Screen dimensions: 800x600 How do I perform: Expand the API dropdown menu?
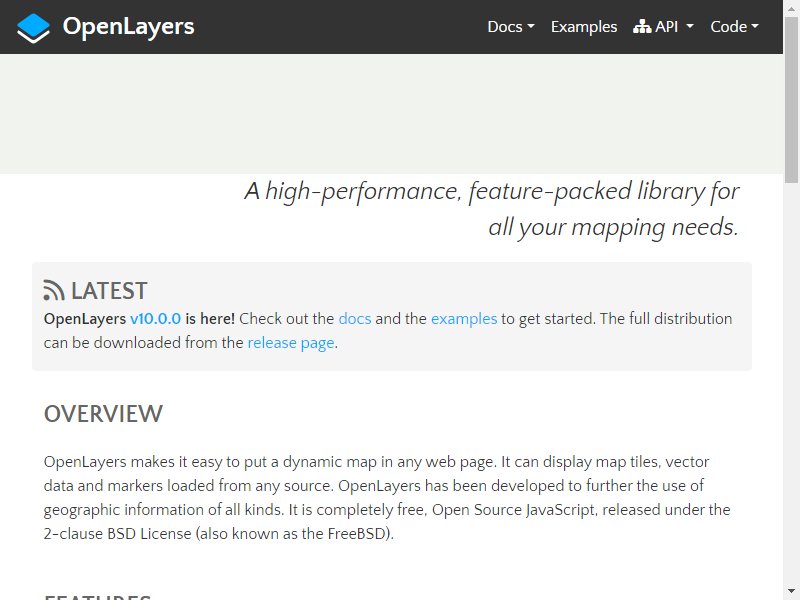pyautogui.click(x=663, y=27)
